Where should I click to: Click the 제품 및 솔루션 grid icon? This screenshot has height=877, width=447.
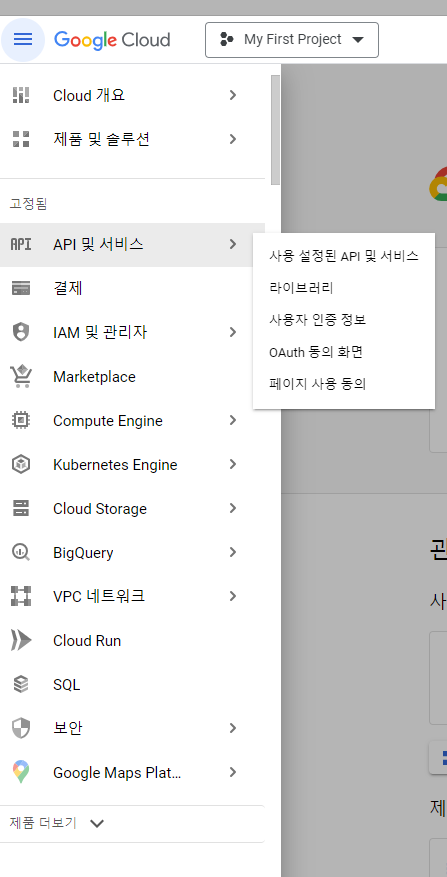[21, 139]
